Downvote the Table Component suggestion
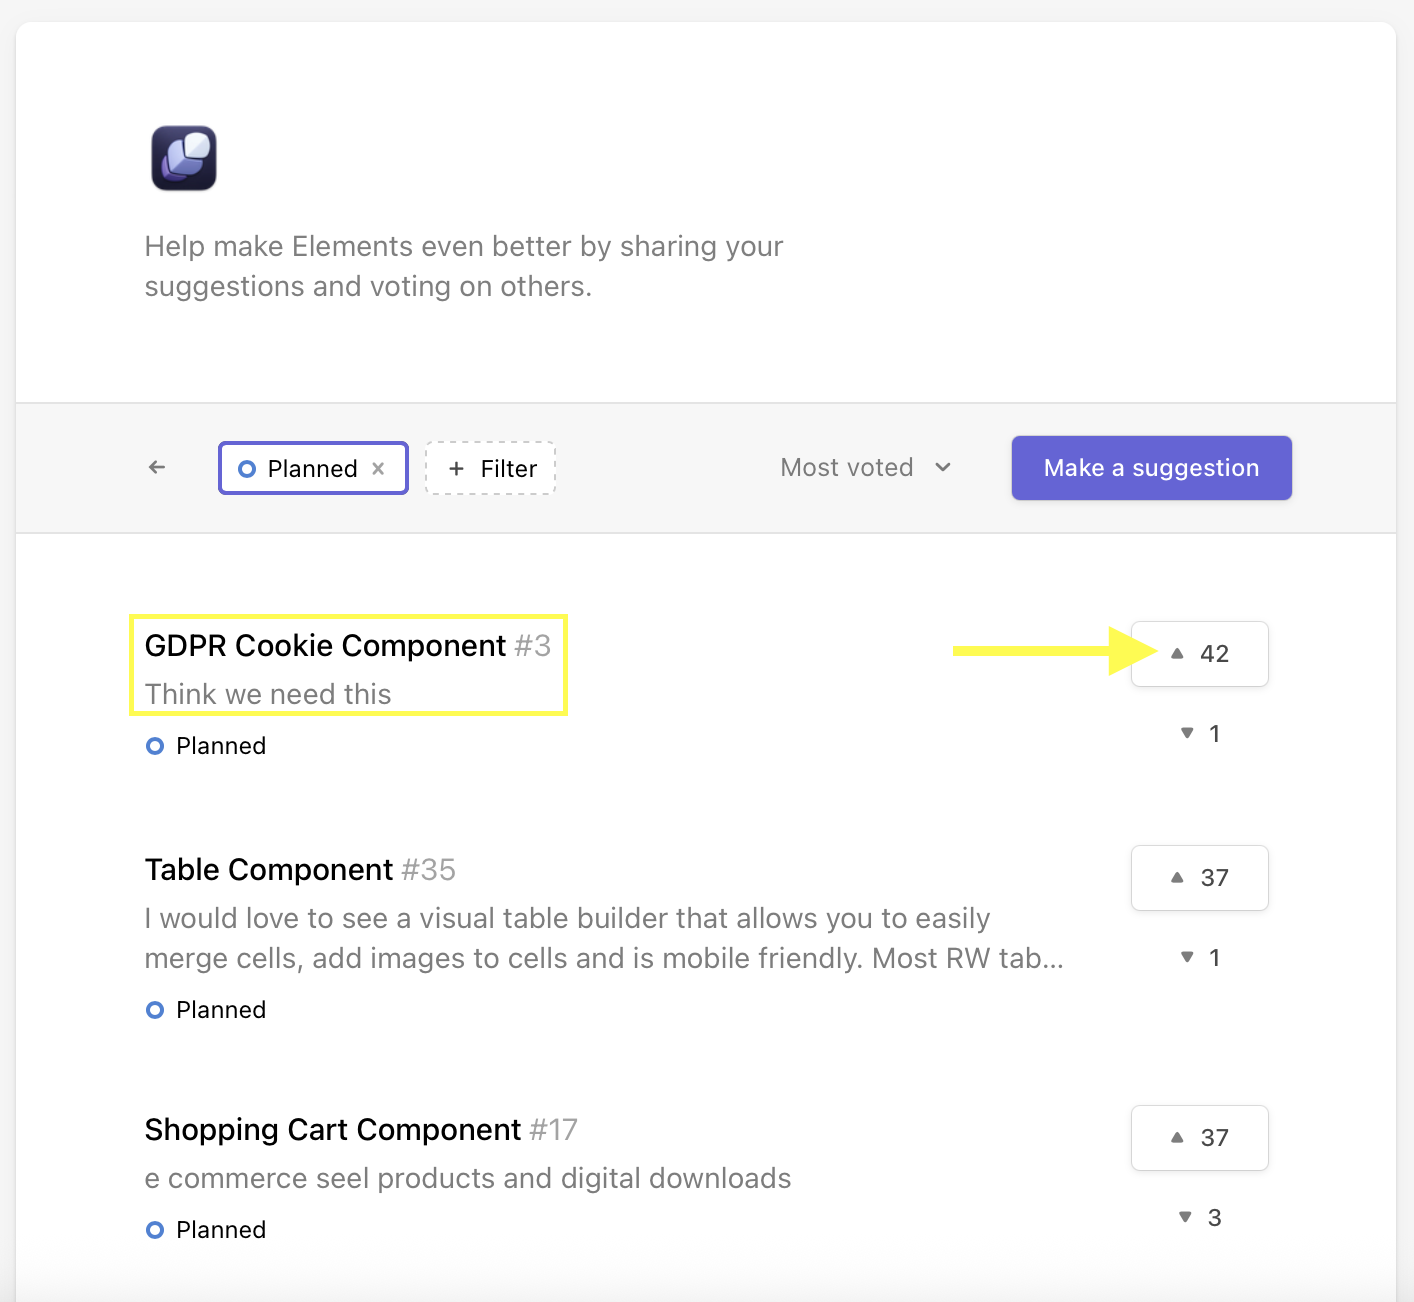1414x1302 pixels. 1199,957
